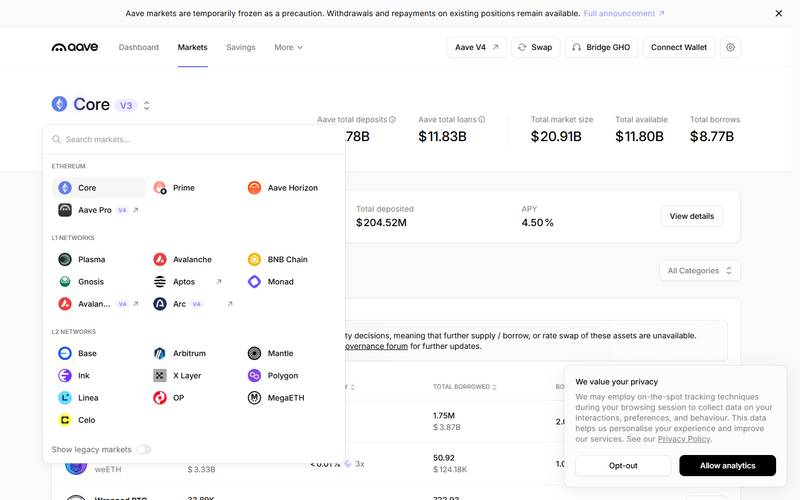Pick the OP network icon

click(x=160, y=397)
